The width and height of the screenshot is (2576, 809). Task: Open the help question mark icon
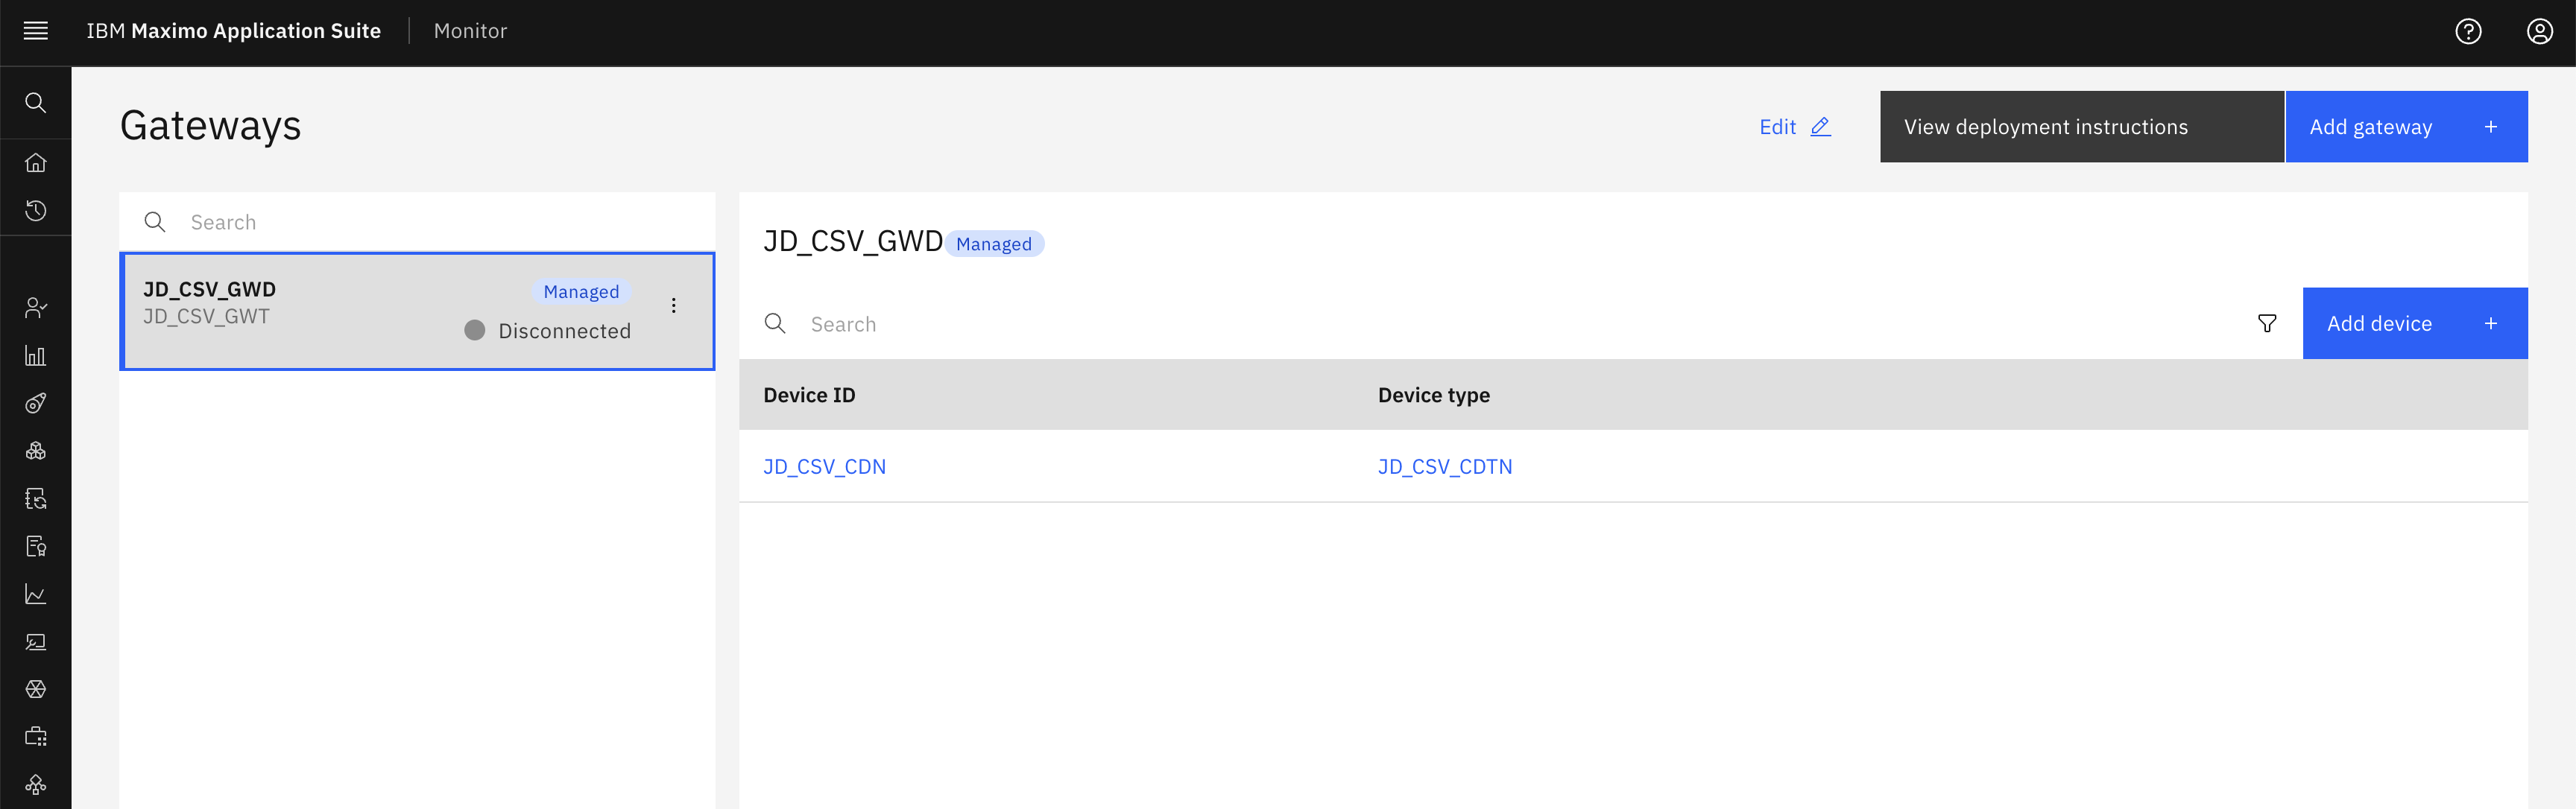click(2468, 31)
